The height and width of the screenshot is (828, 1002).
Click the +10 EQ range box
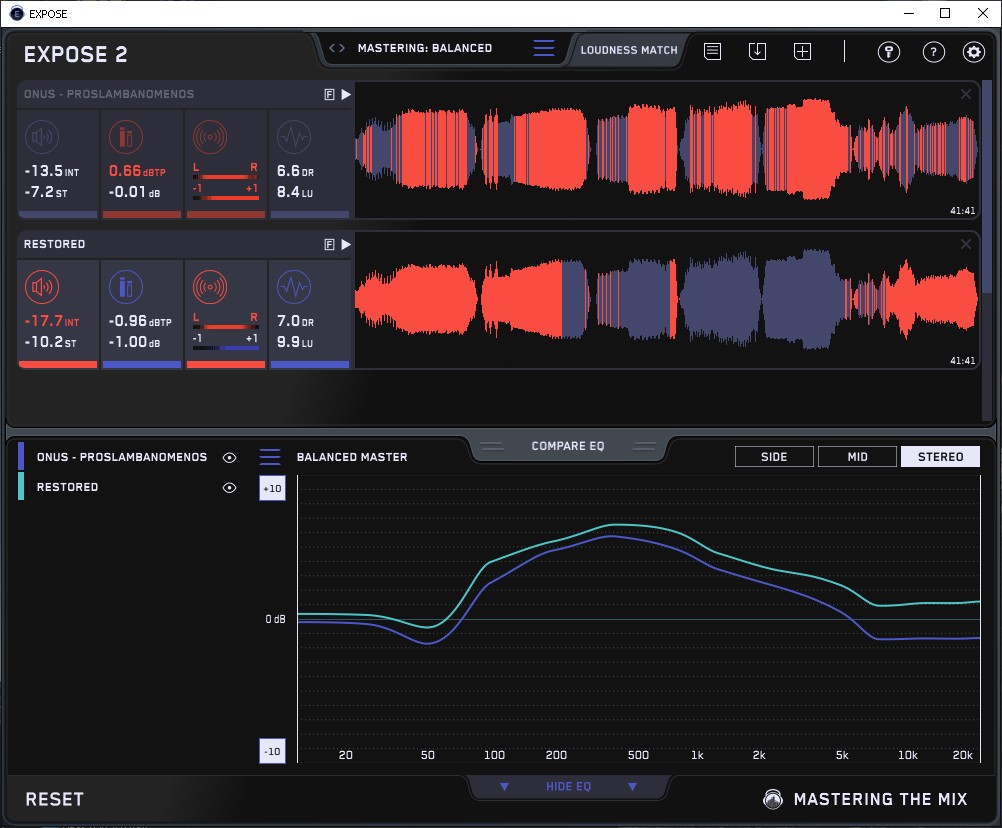pos(272,488)
